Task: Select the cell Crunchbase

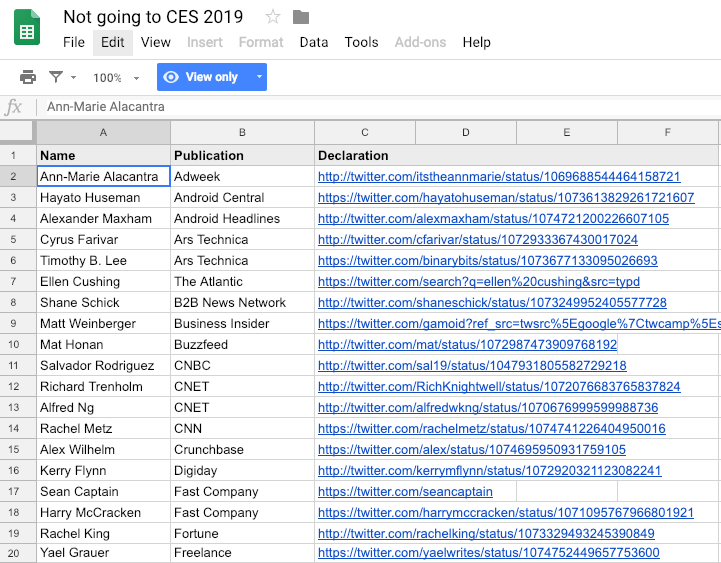Action: pyautogui.click(x=242, y=450)
